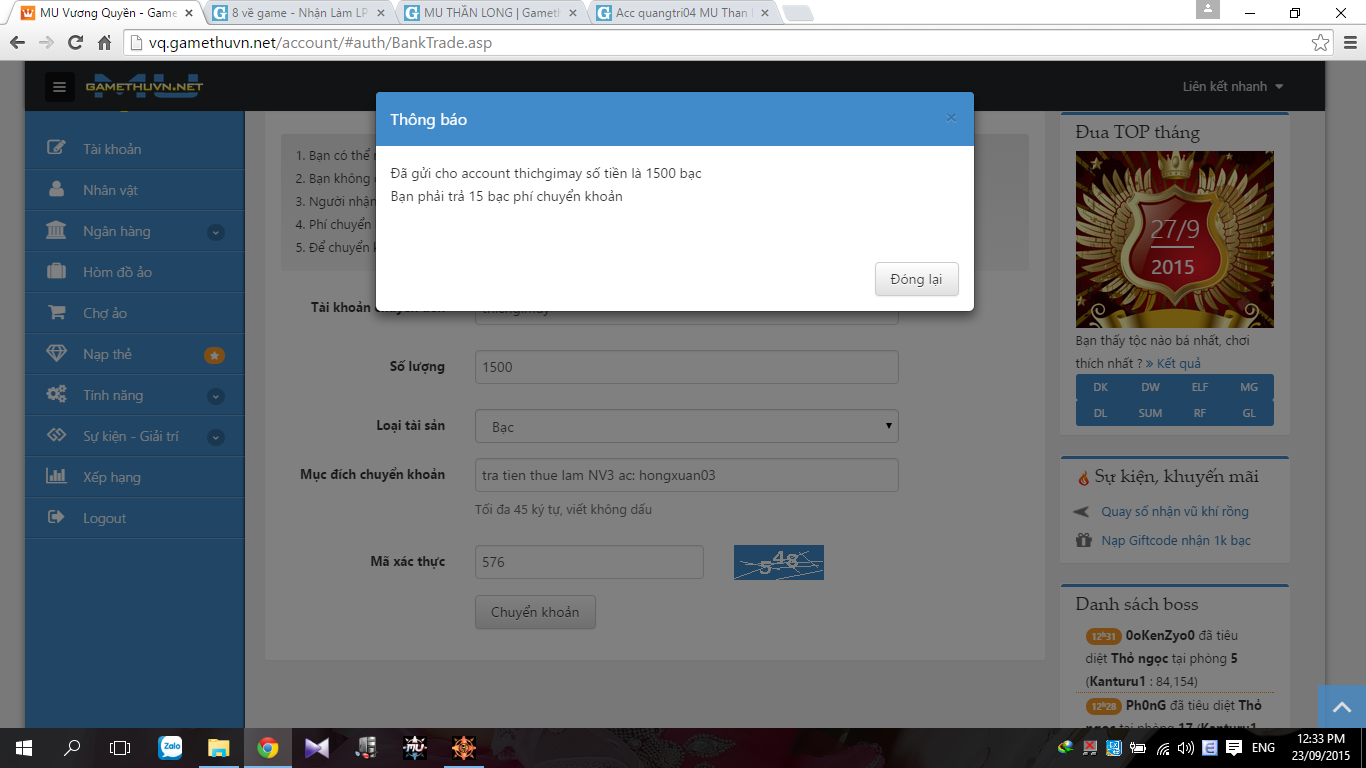Click the hamburger menu icon in header

(x=59, y=87)
